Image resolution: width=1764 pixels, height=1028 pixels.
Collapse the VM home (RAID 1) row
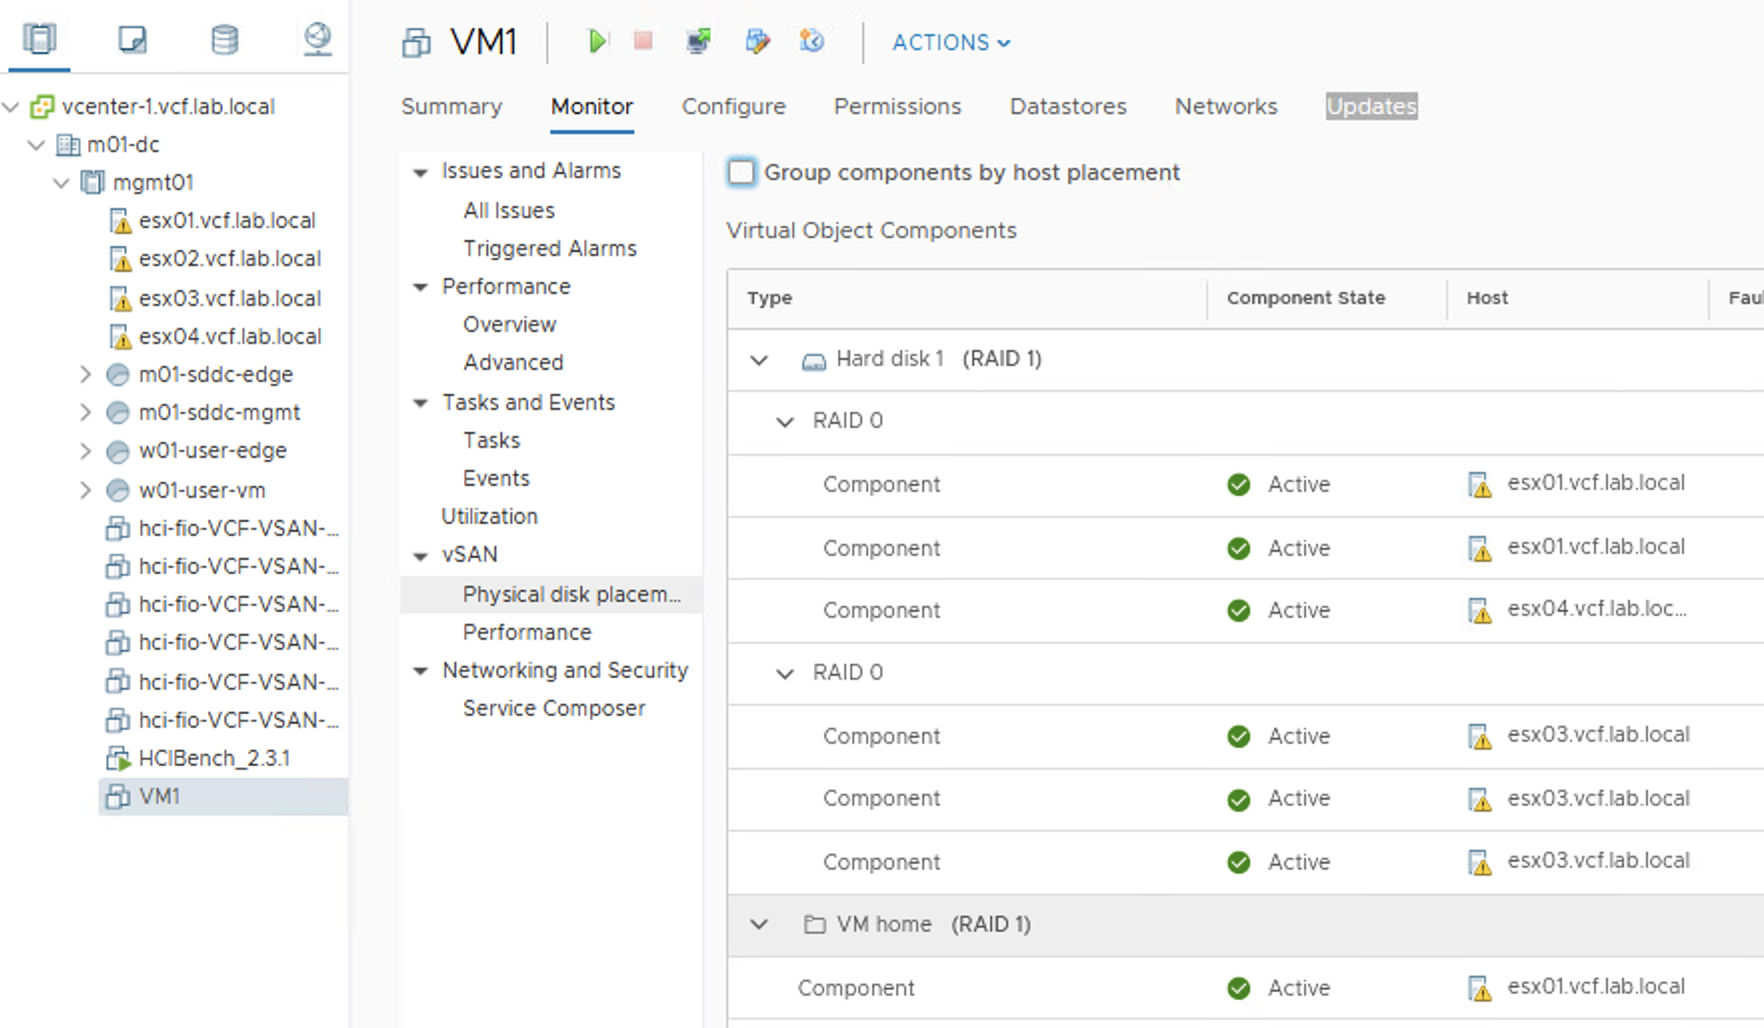[760, 925]
